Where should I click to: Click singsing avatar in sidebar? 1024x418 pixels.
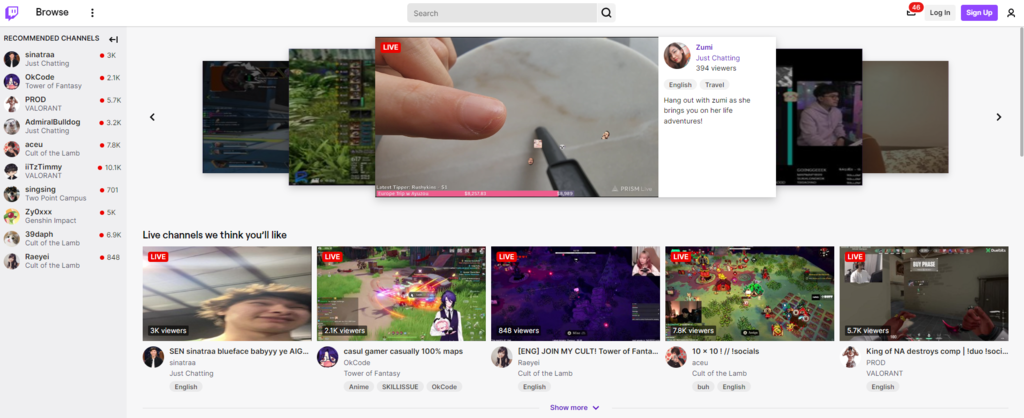tap(12, 194)
